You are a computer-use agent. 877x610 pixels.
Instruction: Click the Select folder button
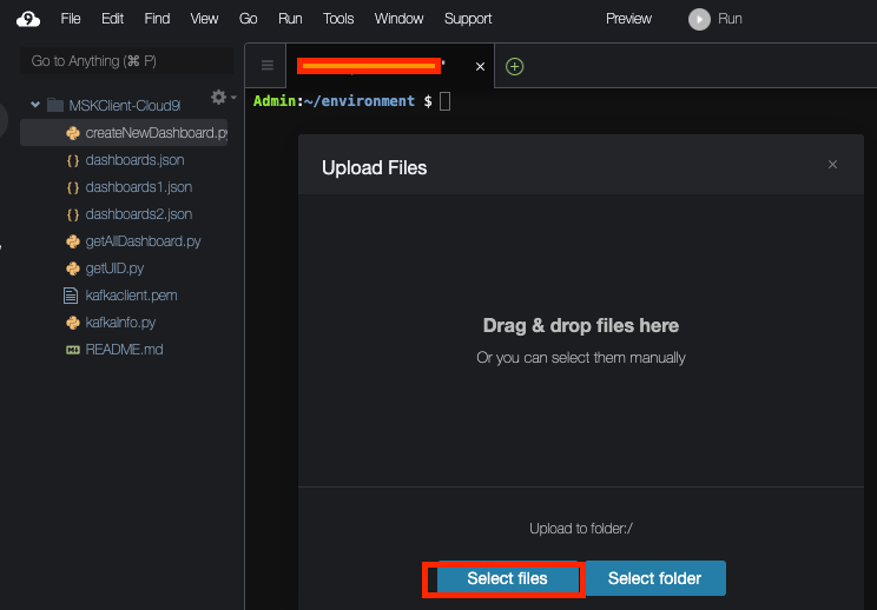coord(655,578)
